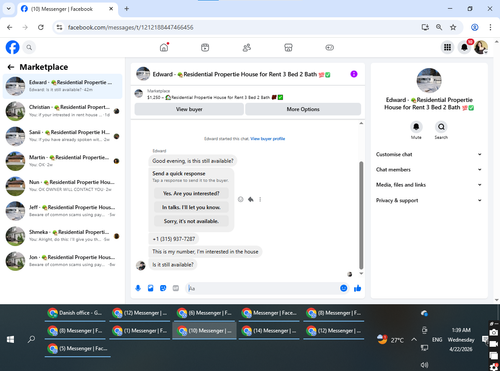Open the Friends icon in top nav
The image size is (500, 371).
pos(247,48)
